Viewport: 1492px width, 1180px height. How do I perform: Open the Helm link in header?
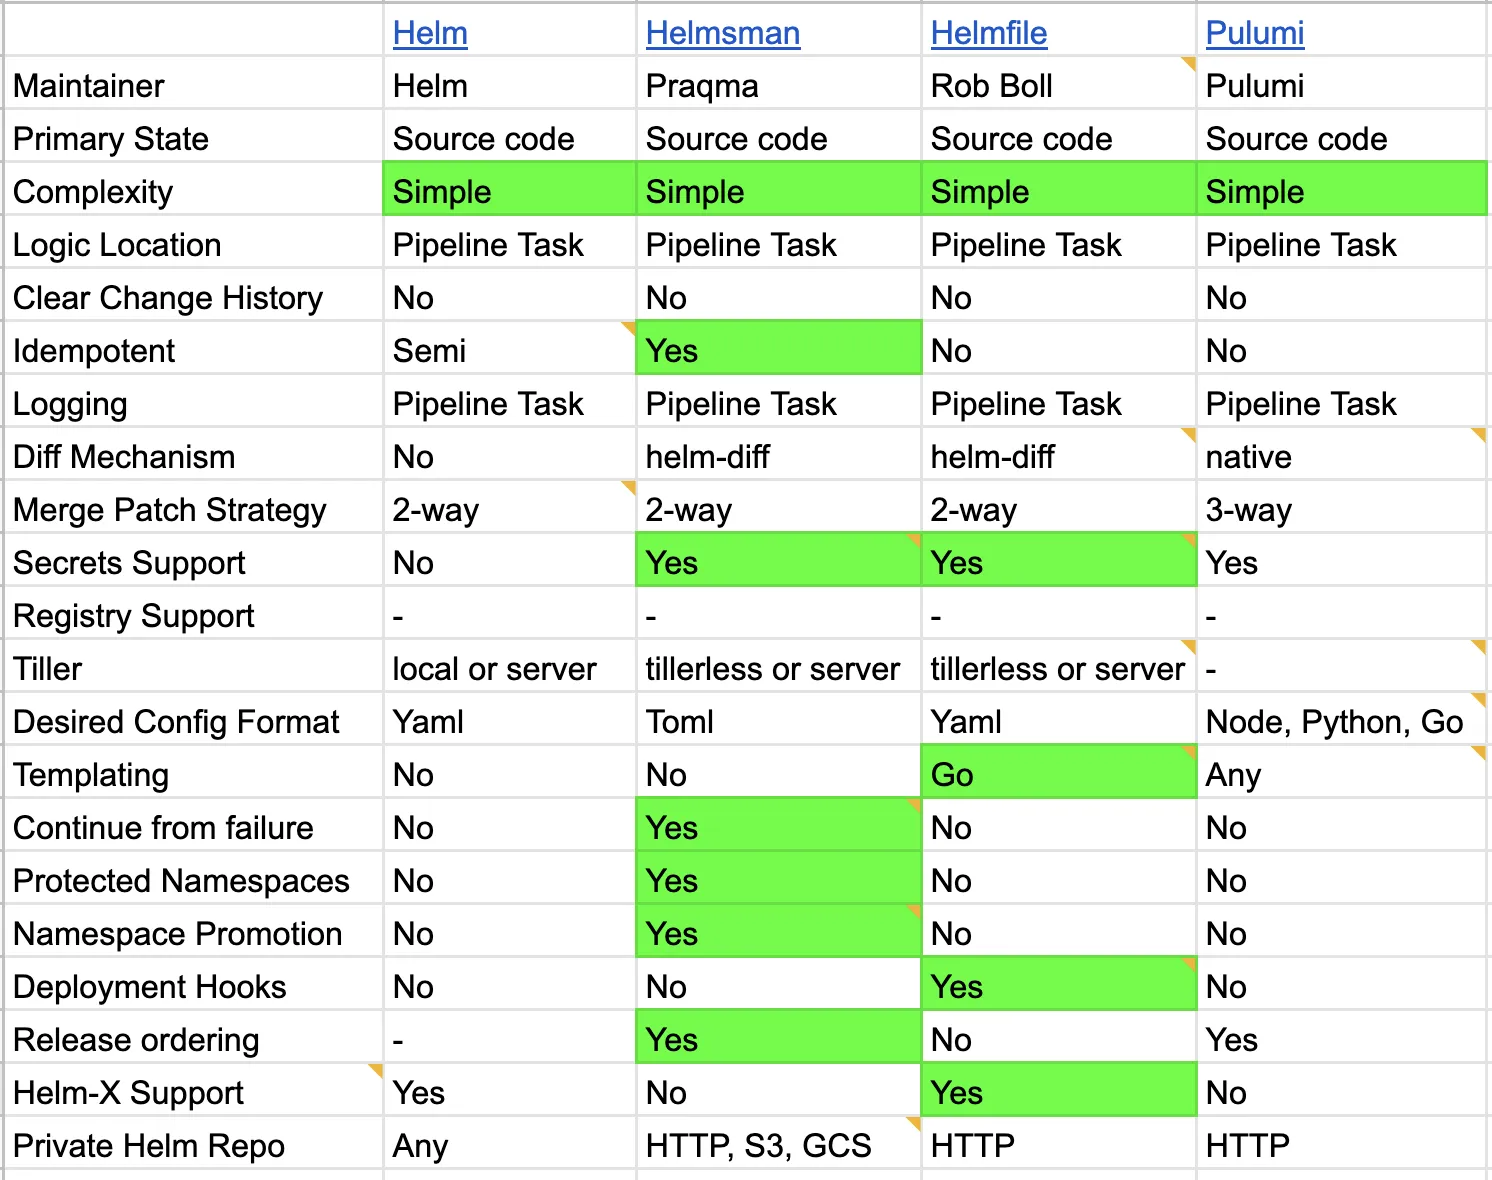[x=430, y=33]
